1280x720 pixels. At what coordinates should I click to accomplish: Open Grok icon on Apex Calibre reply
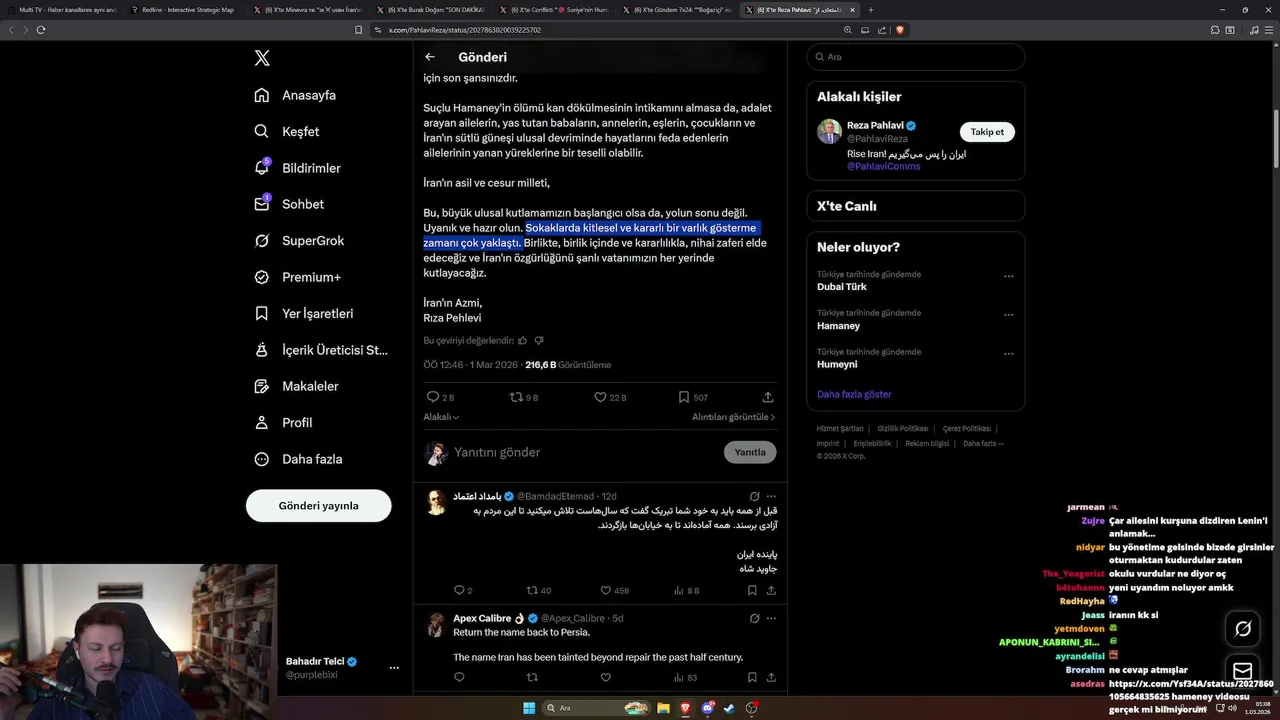click(x=755, y=618)
